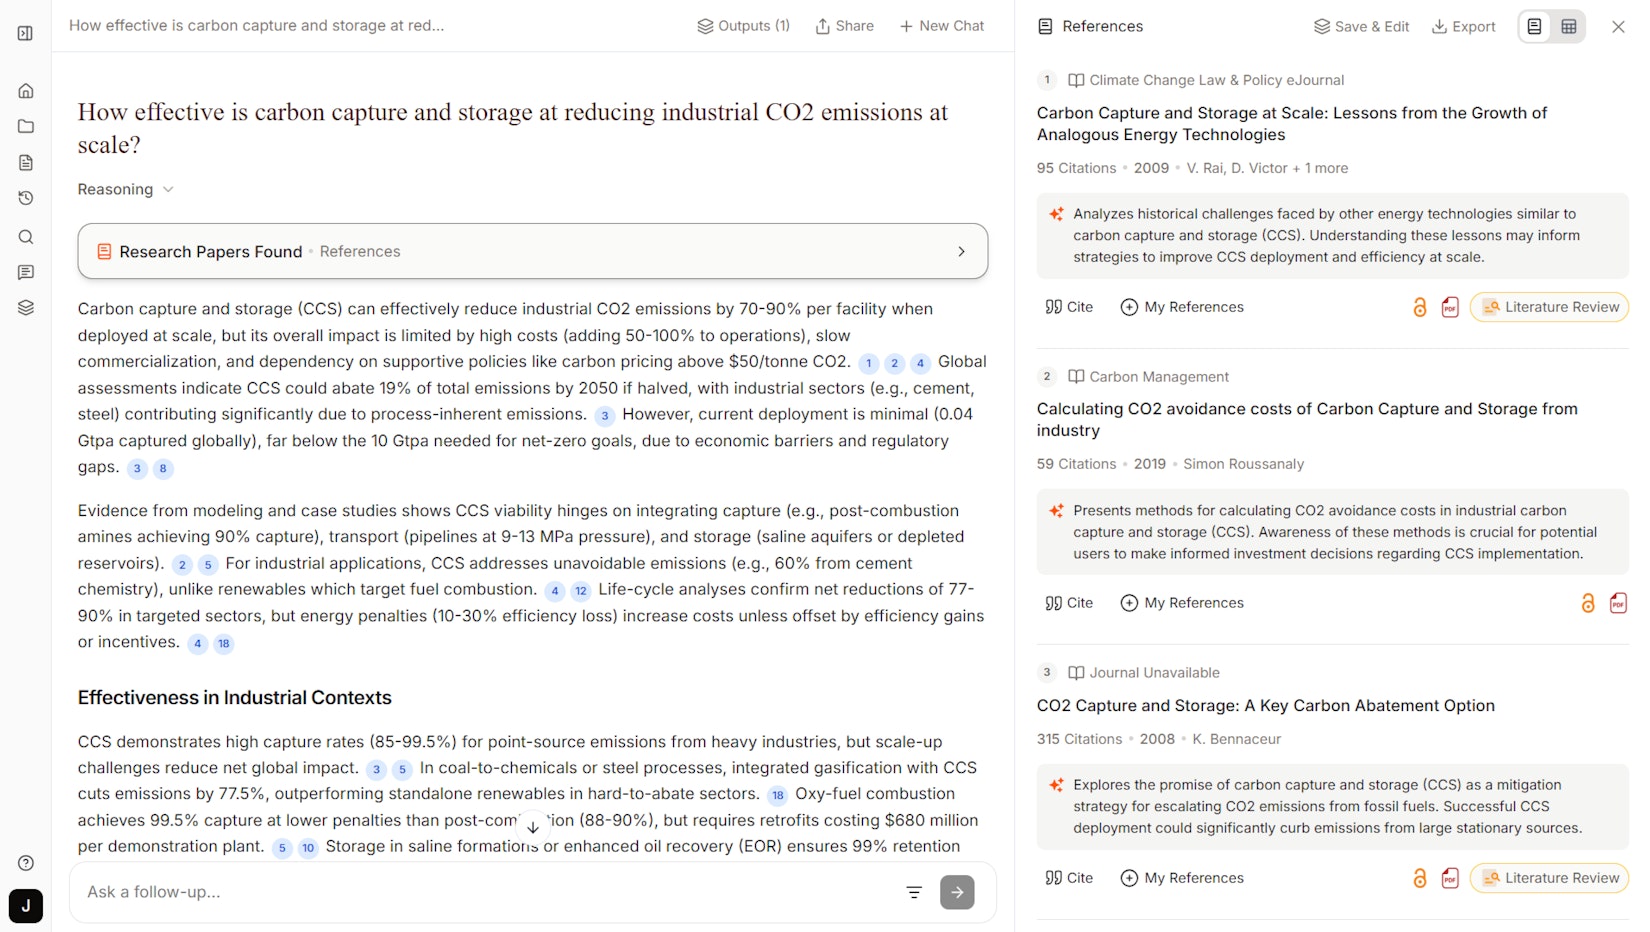Switch references to table view

1569,27
